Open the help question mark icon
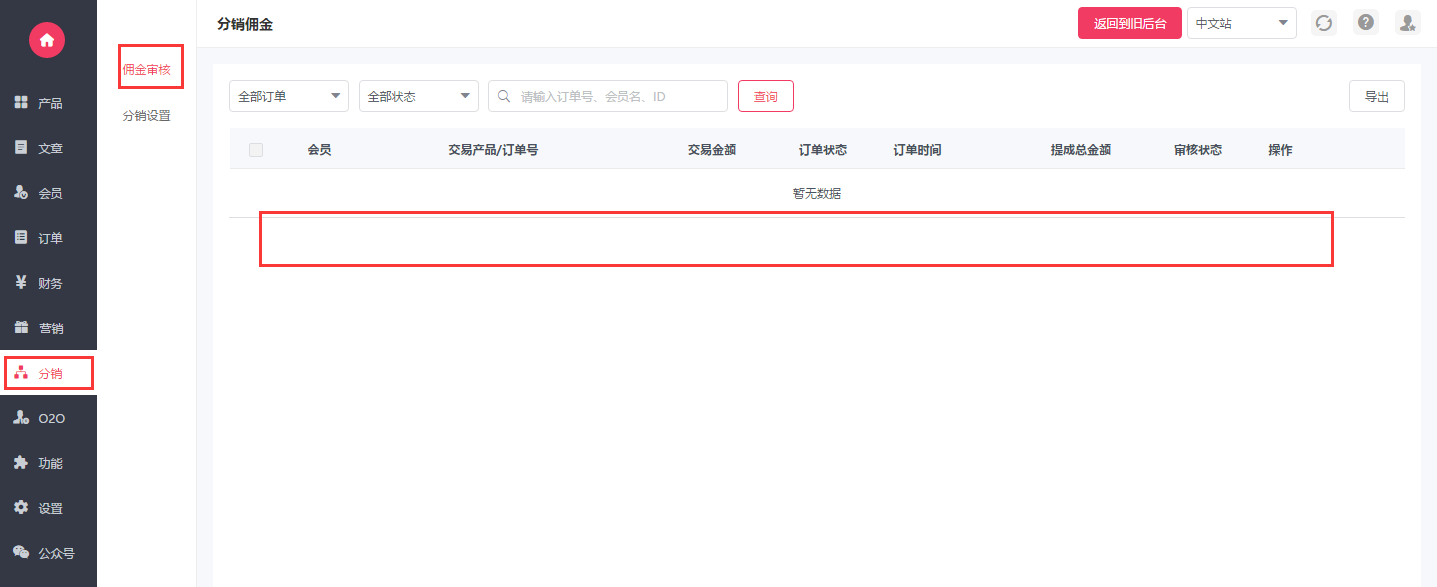Viewport: 1437px width, 587px height. click(x=1365, y=23)
